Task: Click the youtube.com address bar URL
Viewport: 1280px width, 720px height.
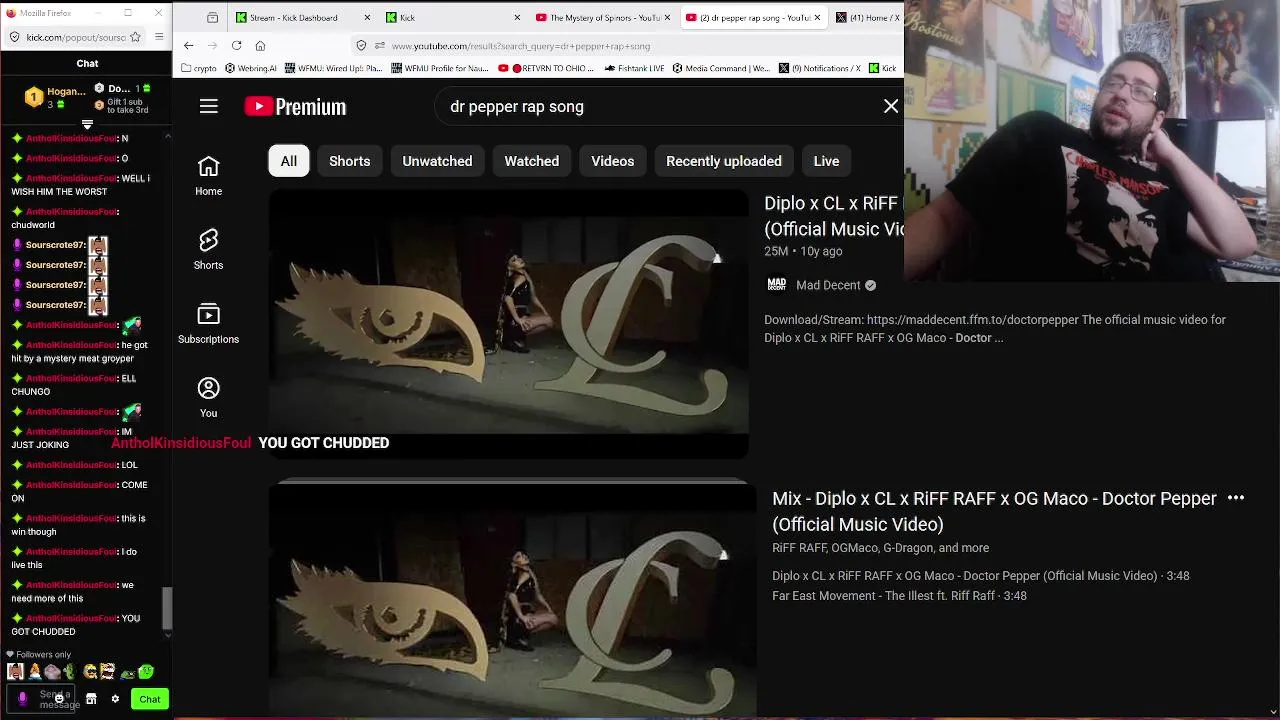Action: [520, 46]
